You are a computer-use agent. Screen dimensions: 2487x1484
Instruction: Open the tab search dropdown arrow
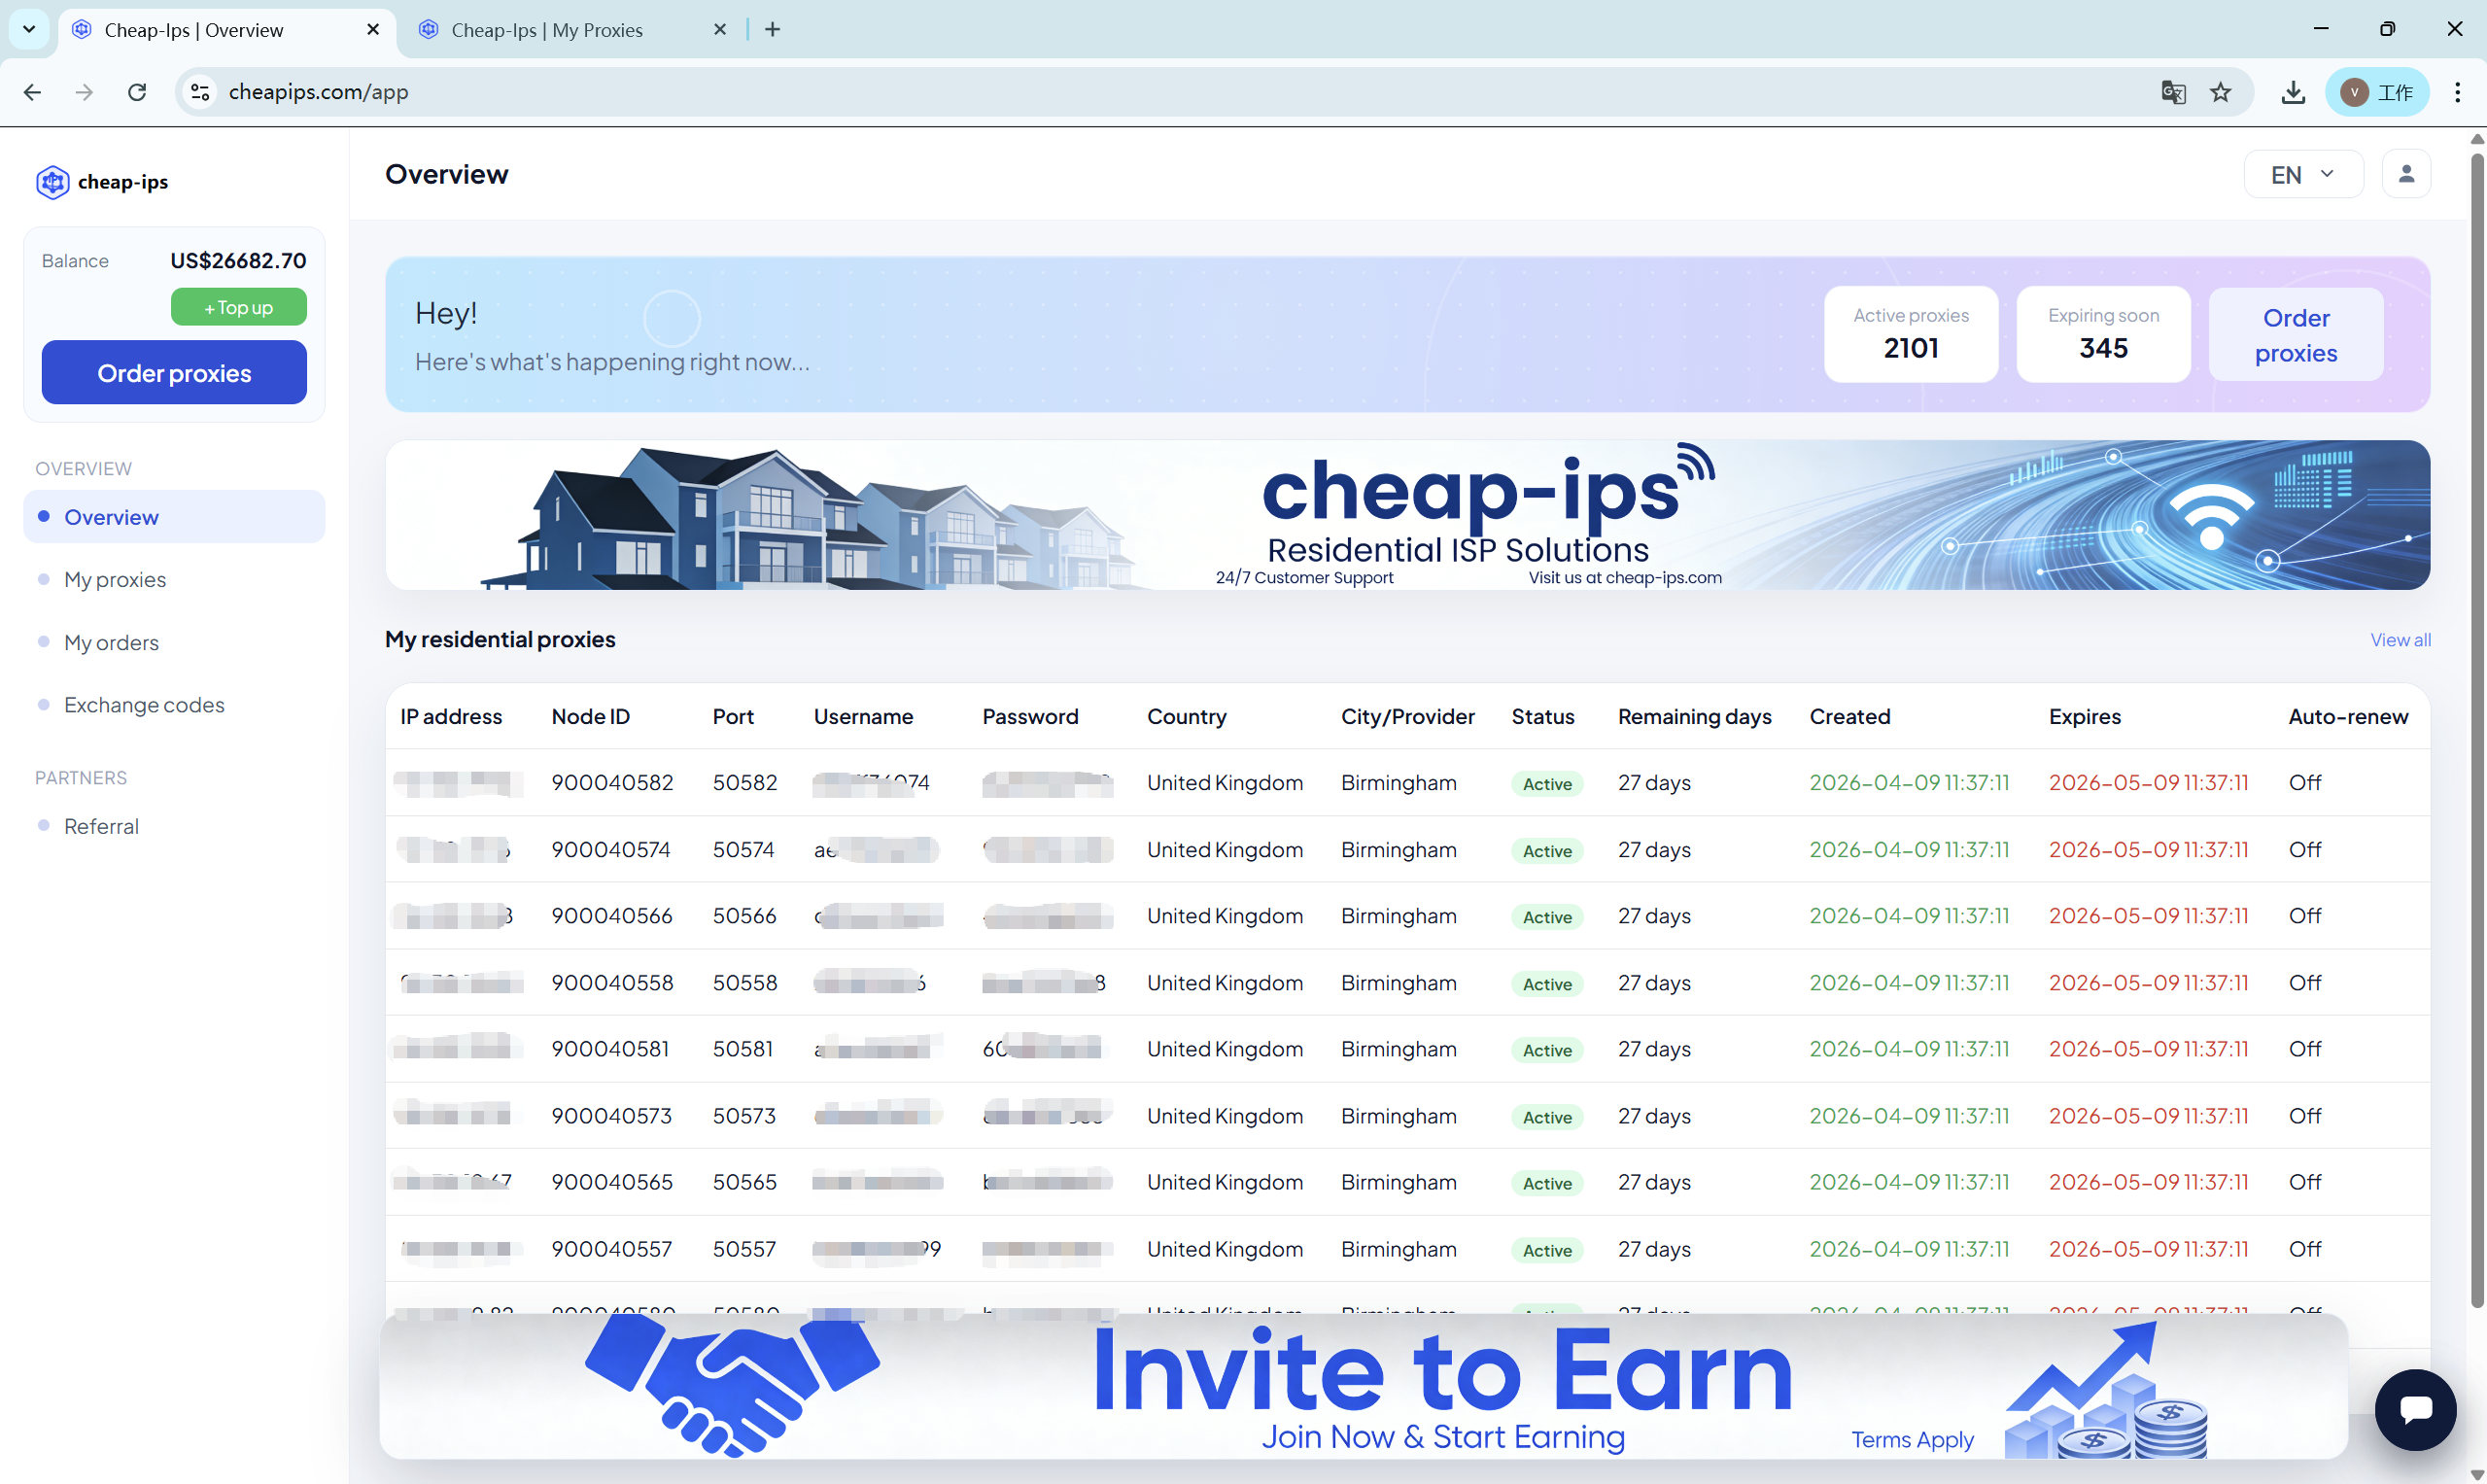coord(29,29)
